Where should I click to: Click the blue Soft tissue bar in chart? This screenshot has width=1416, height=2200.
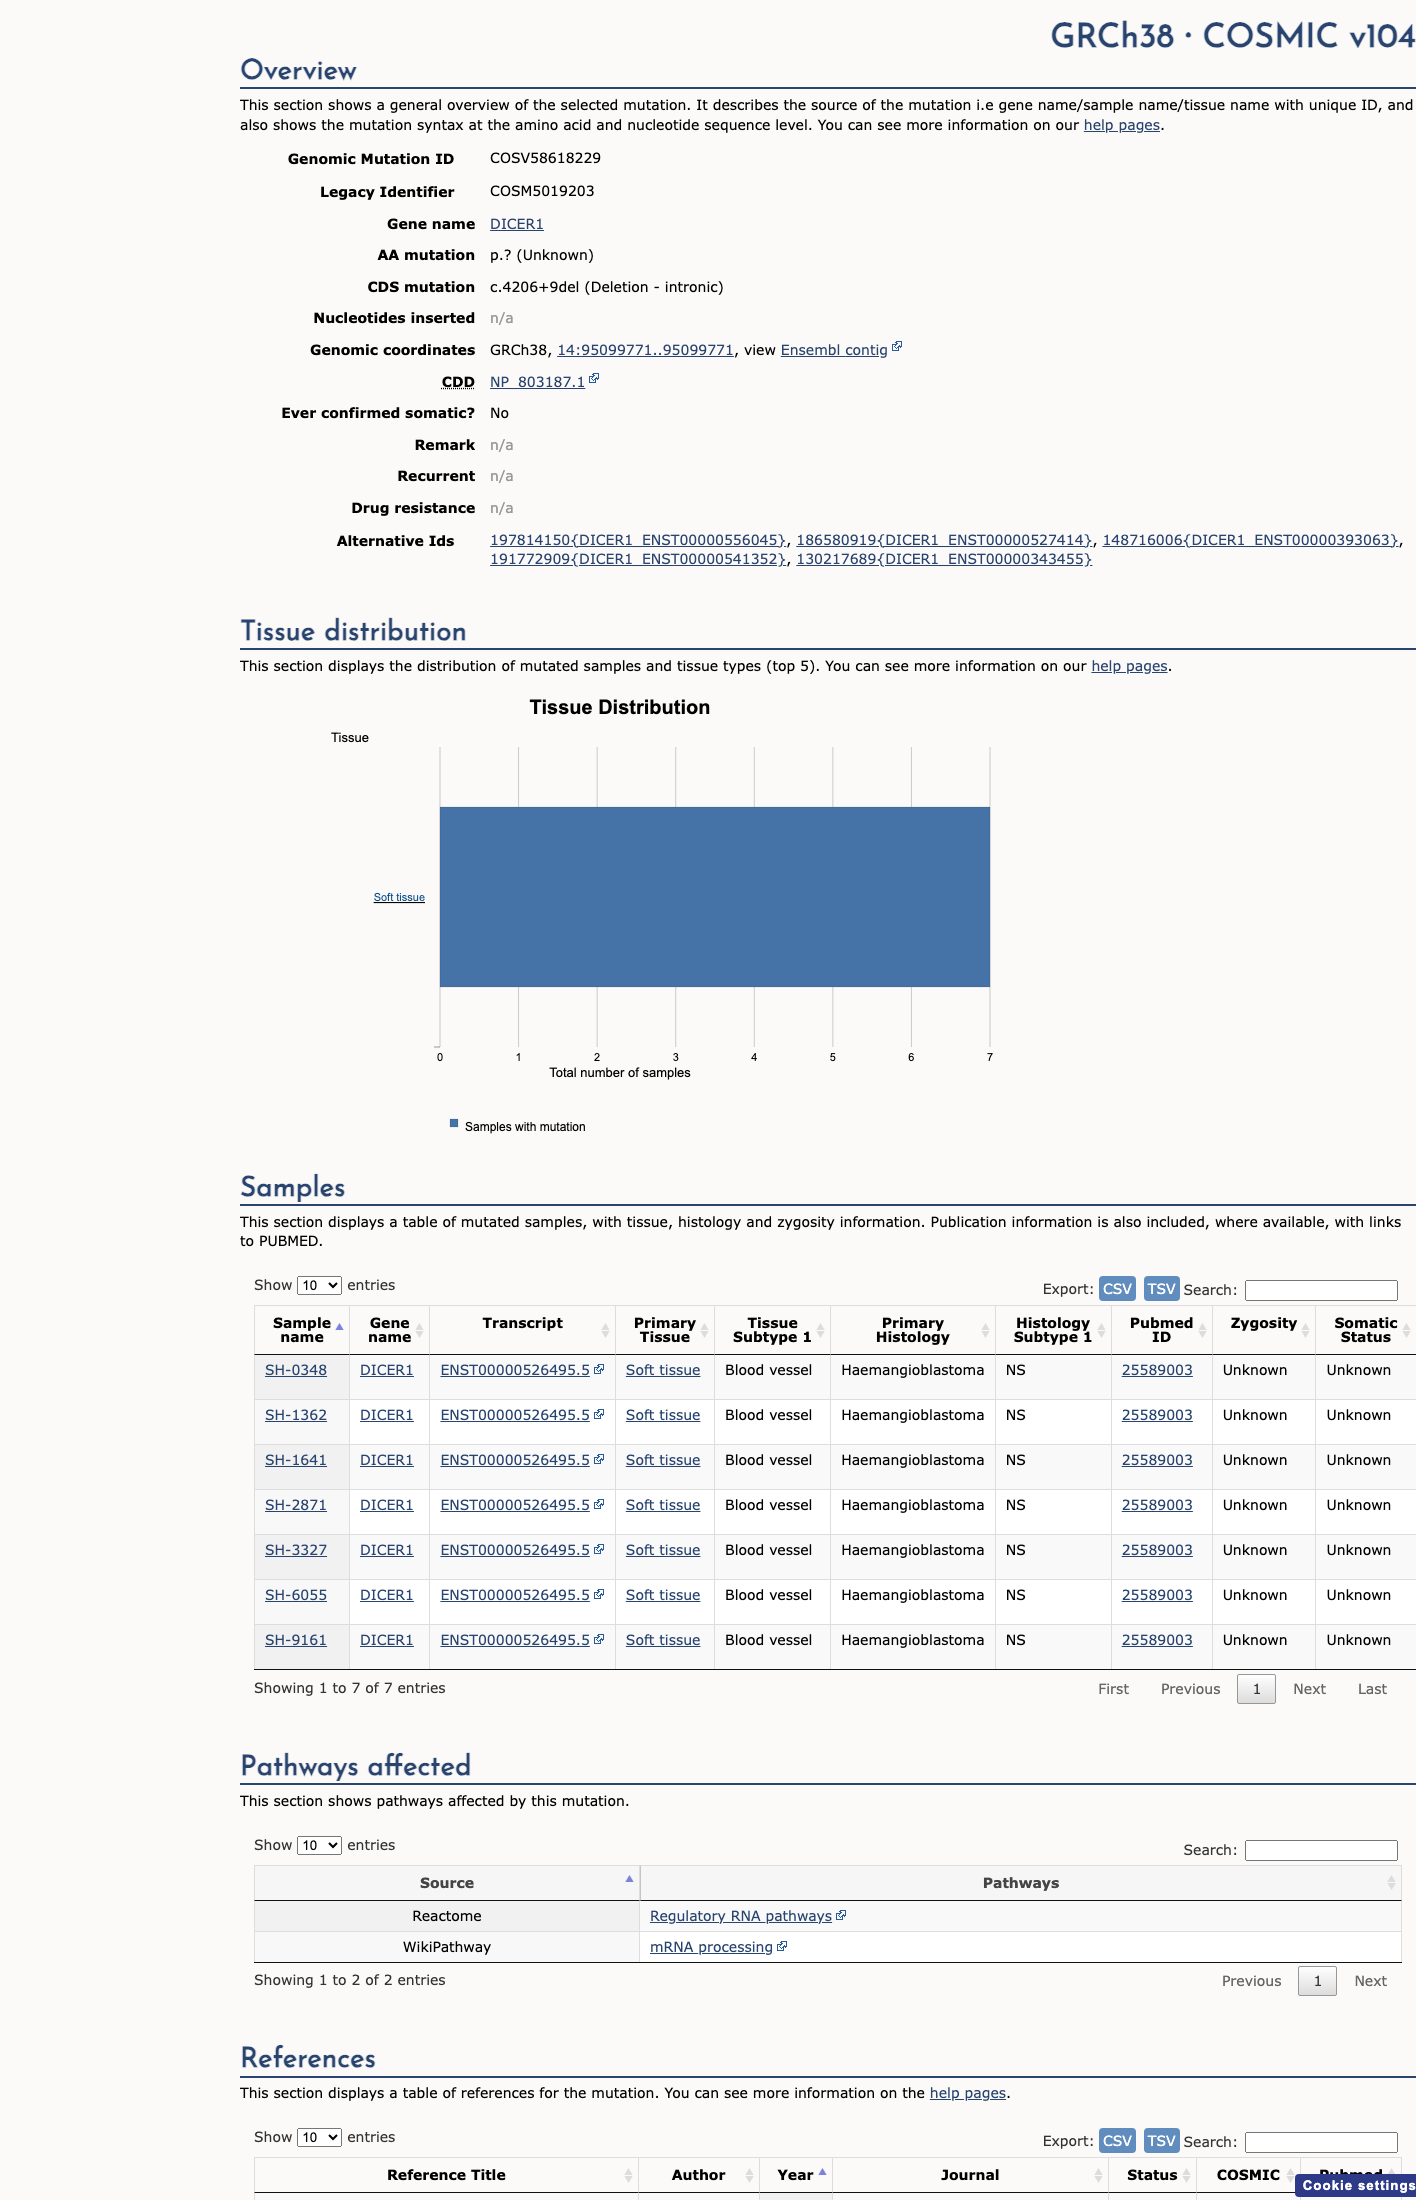[714, 897]
